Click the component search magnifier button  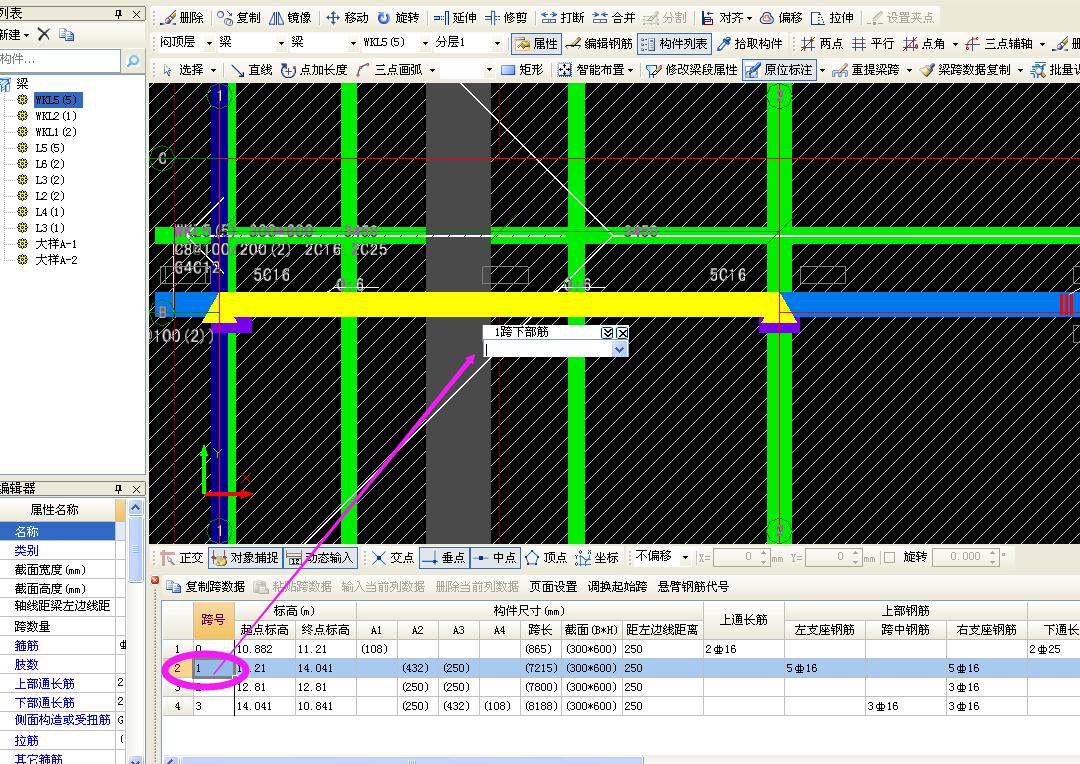(x=133, y=61)
